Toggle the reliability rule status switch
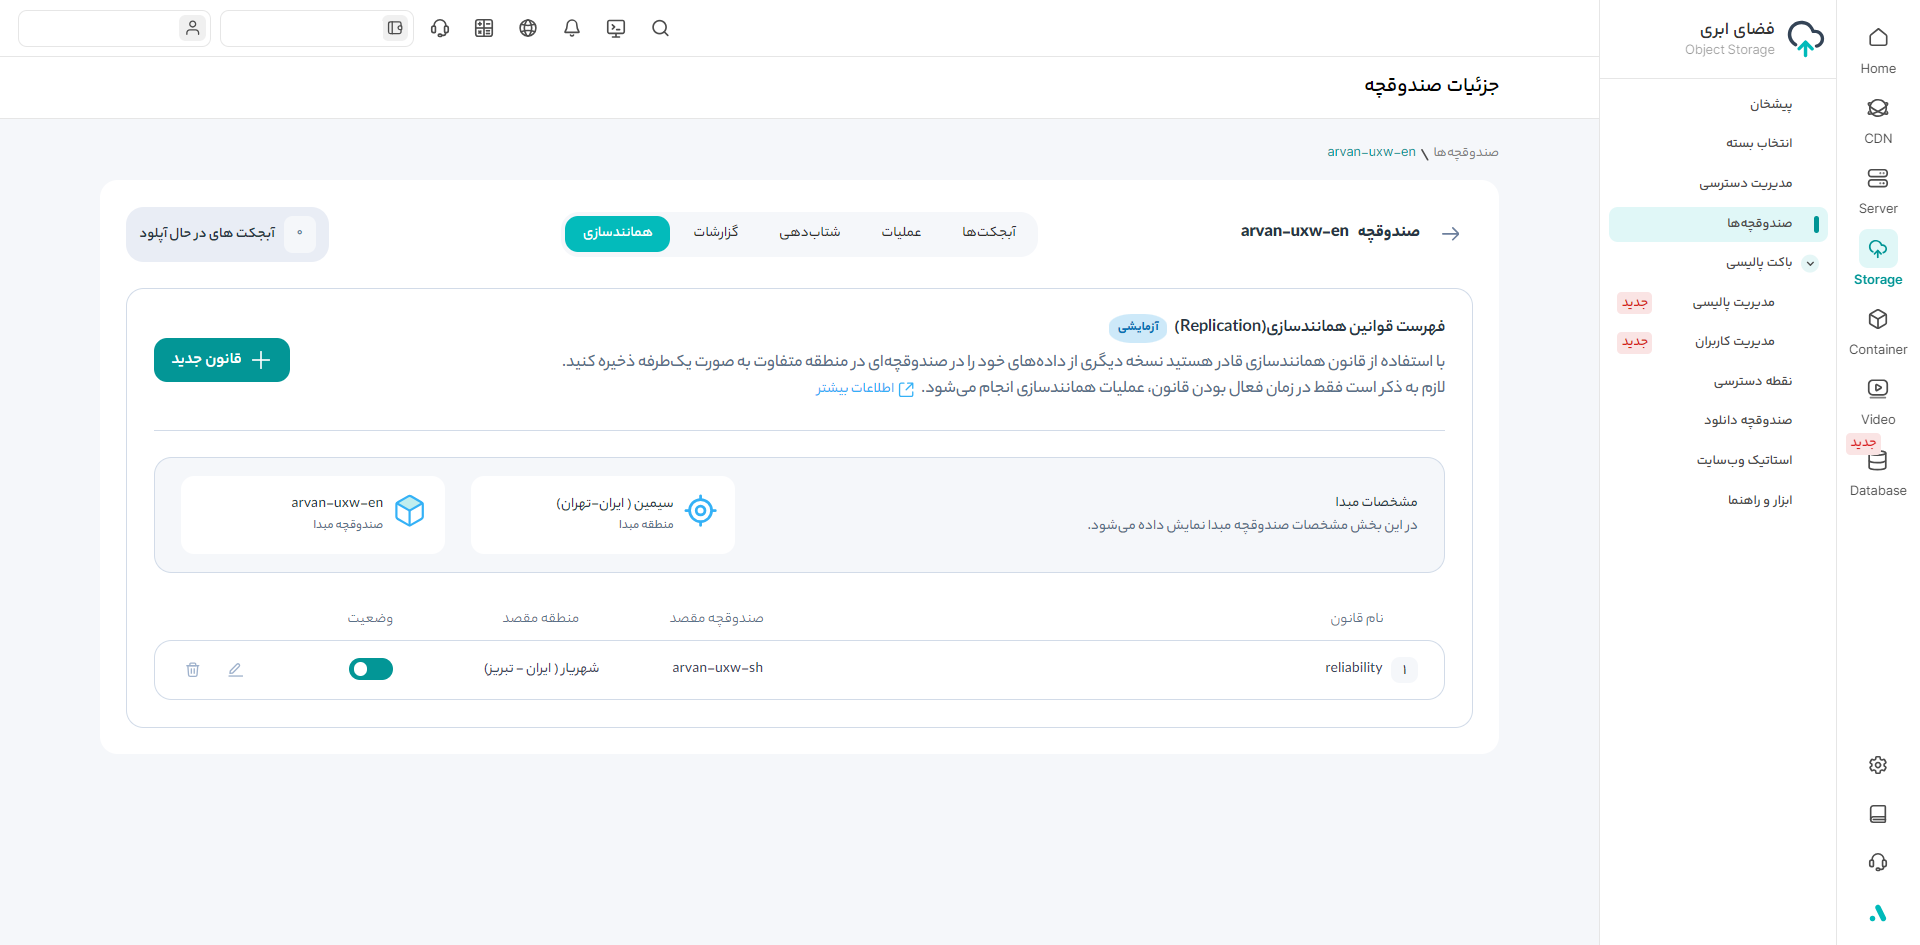Image resolution: width=1920 pixels, height=945 pixels. pos(371,669)
